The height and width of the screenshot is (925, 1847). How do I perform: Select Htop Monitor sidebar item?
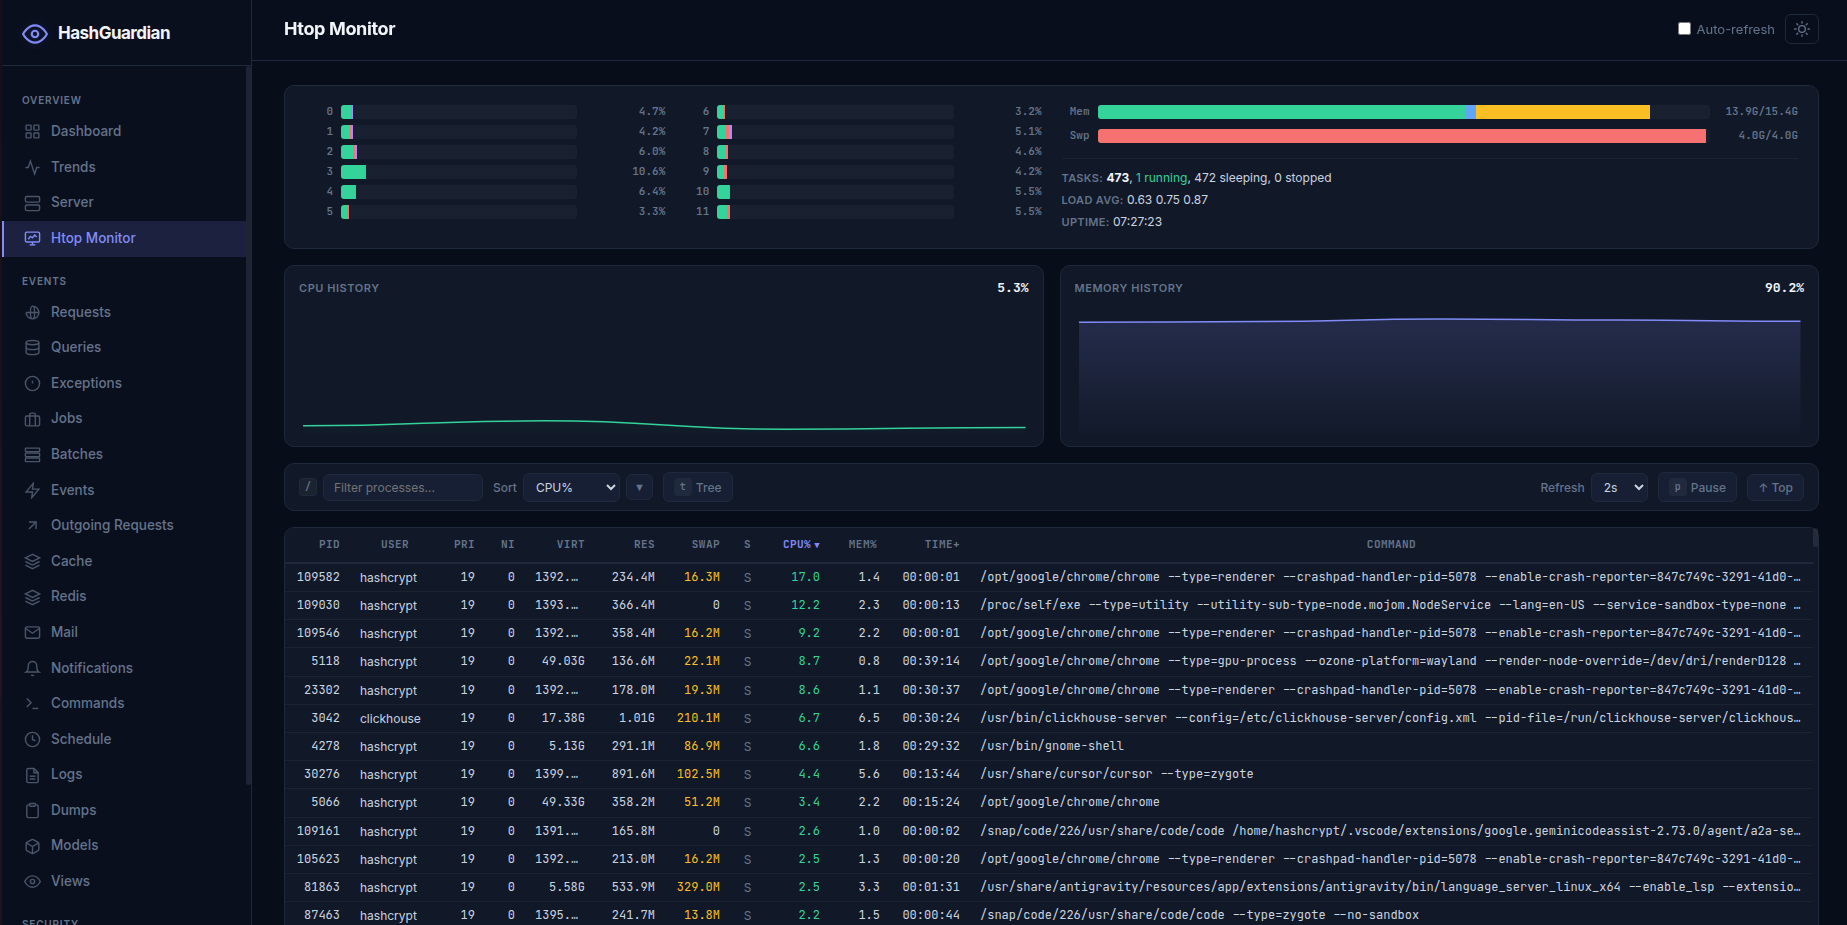click(124, 238)
